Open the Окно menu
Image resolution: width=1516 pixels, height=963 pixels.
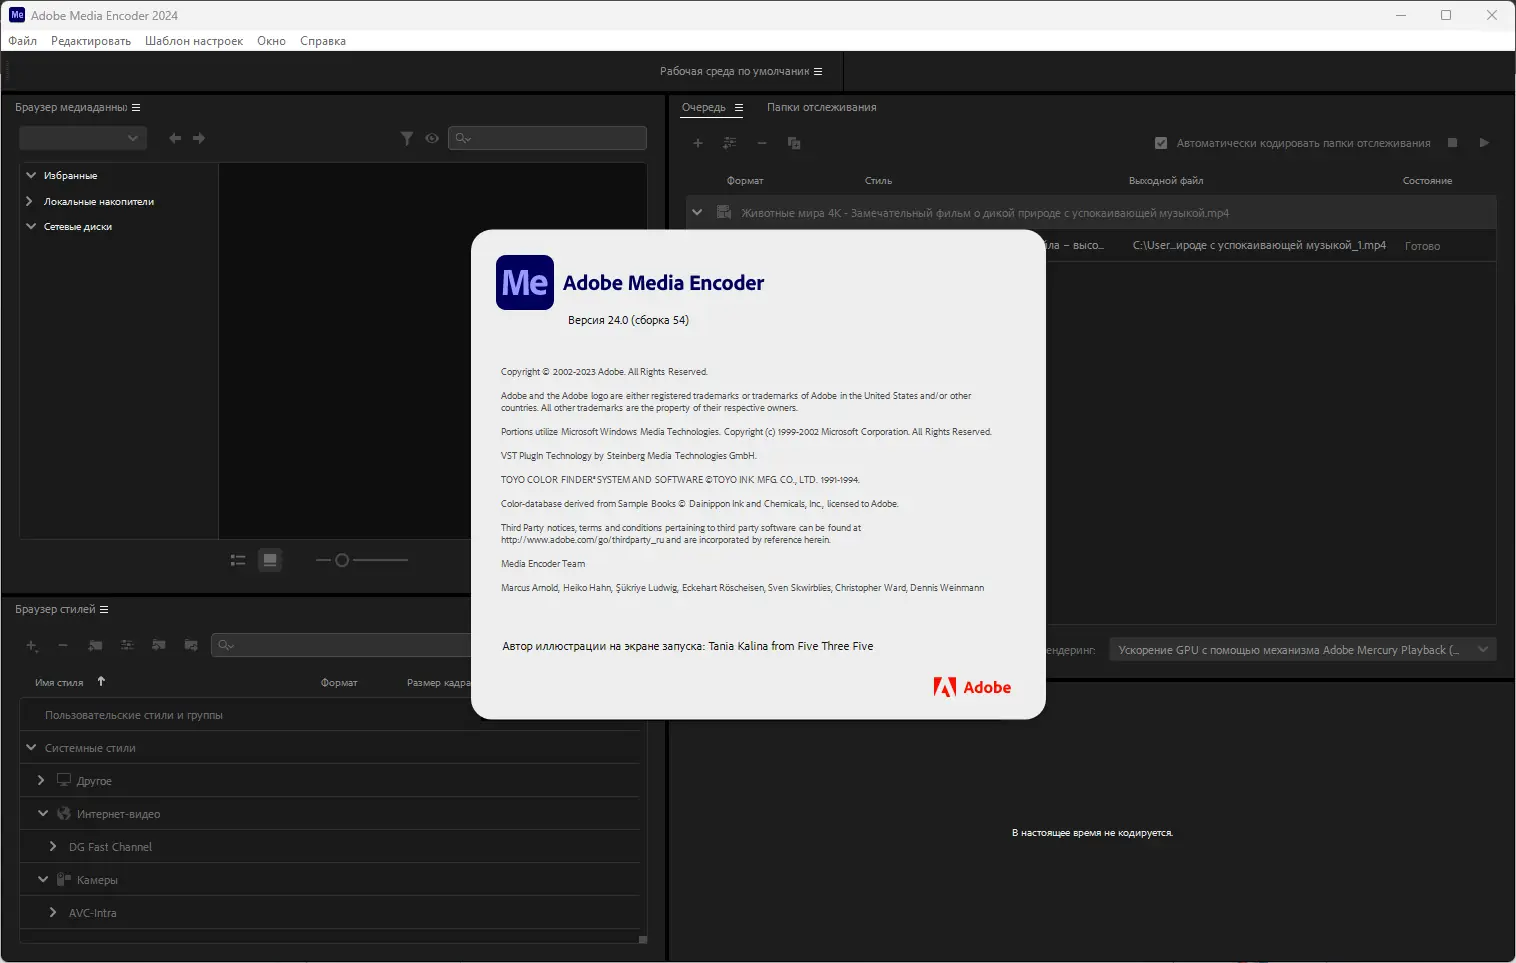pos(271,41)
